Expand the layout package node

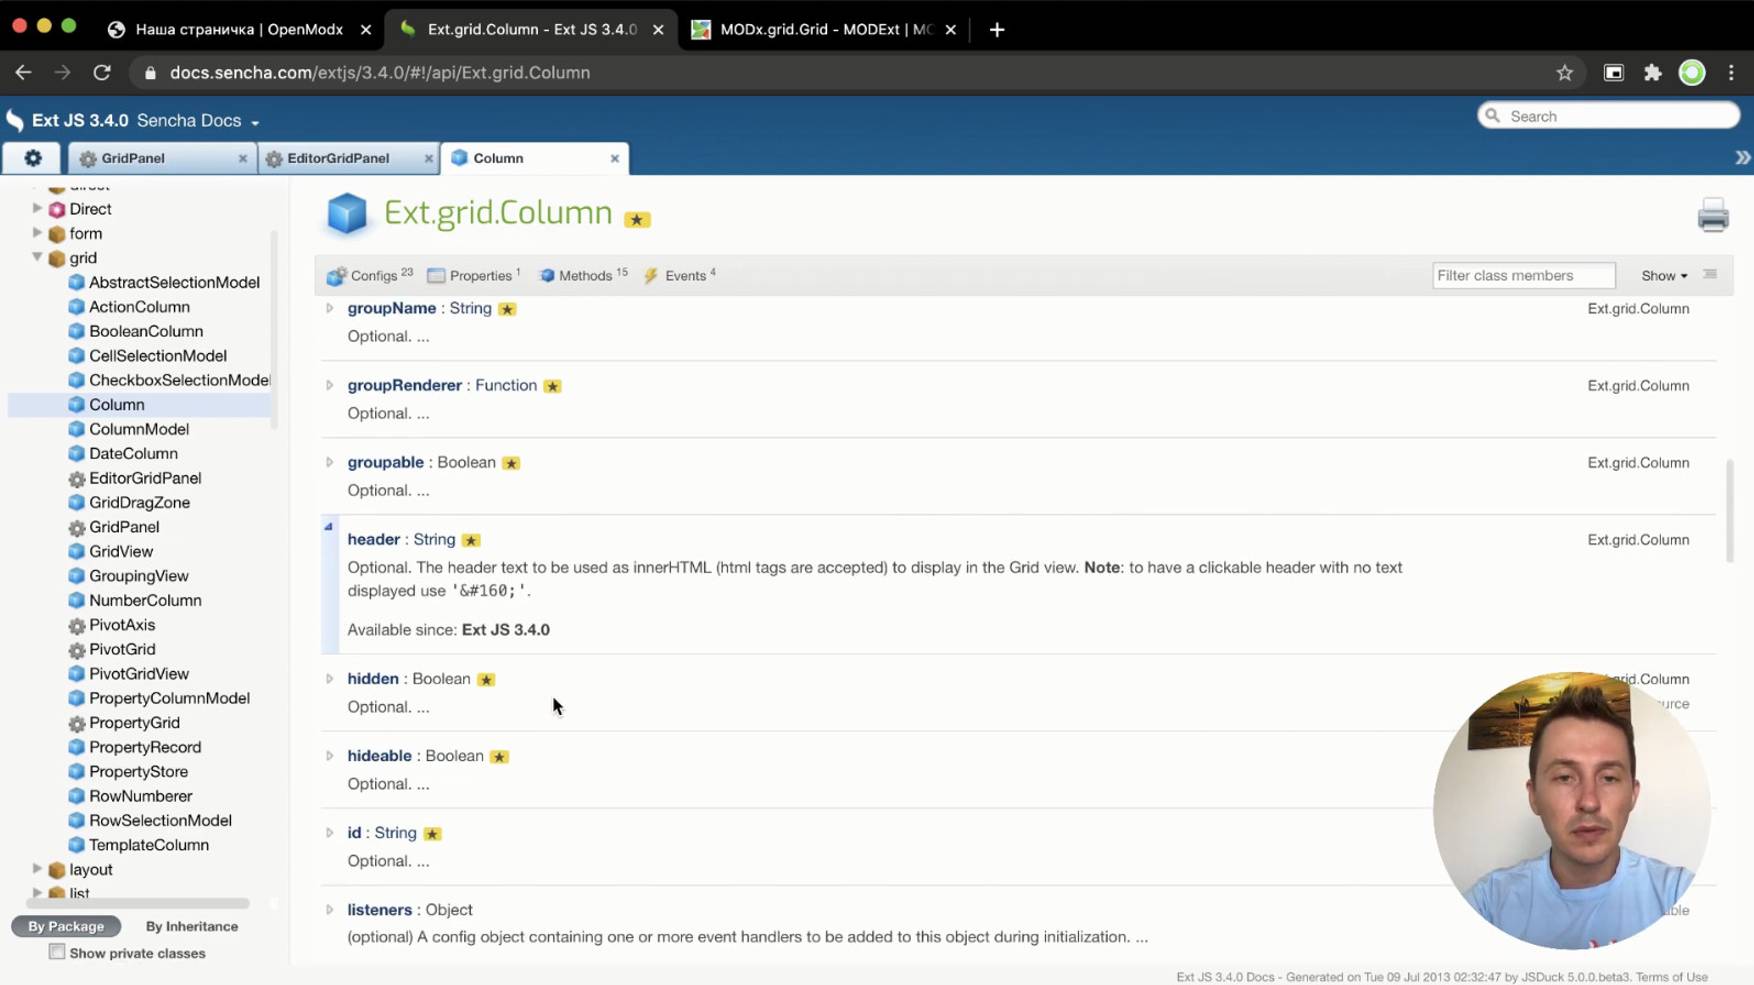point(37,869)
